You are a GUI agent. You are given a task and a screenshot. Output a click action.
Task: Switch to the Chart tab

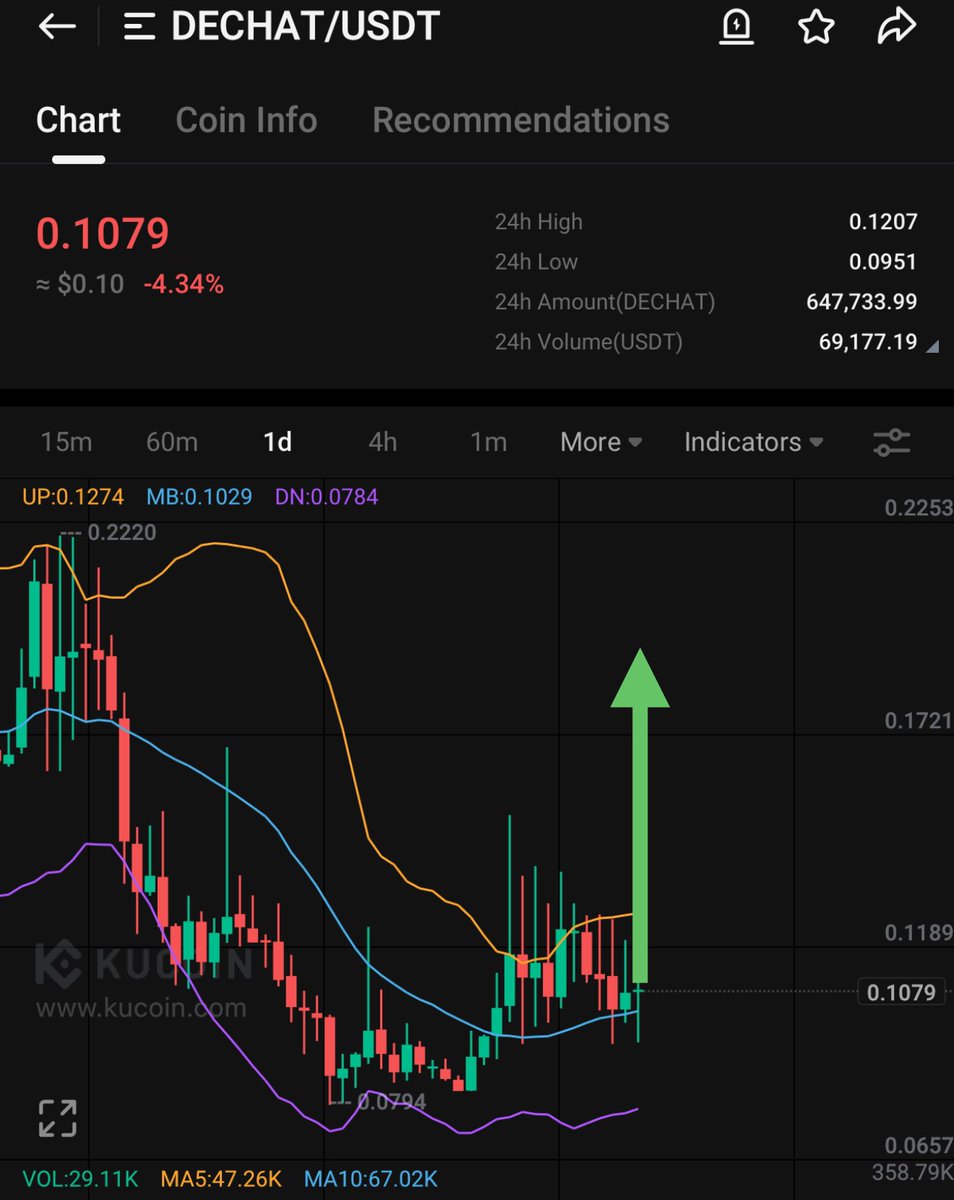click(78, 120)
